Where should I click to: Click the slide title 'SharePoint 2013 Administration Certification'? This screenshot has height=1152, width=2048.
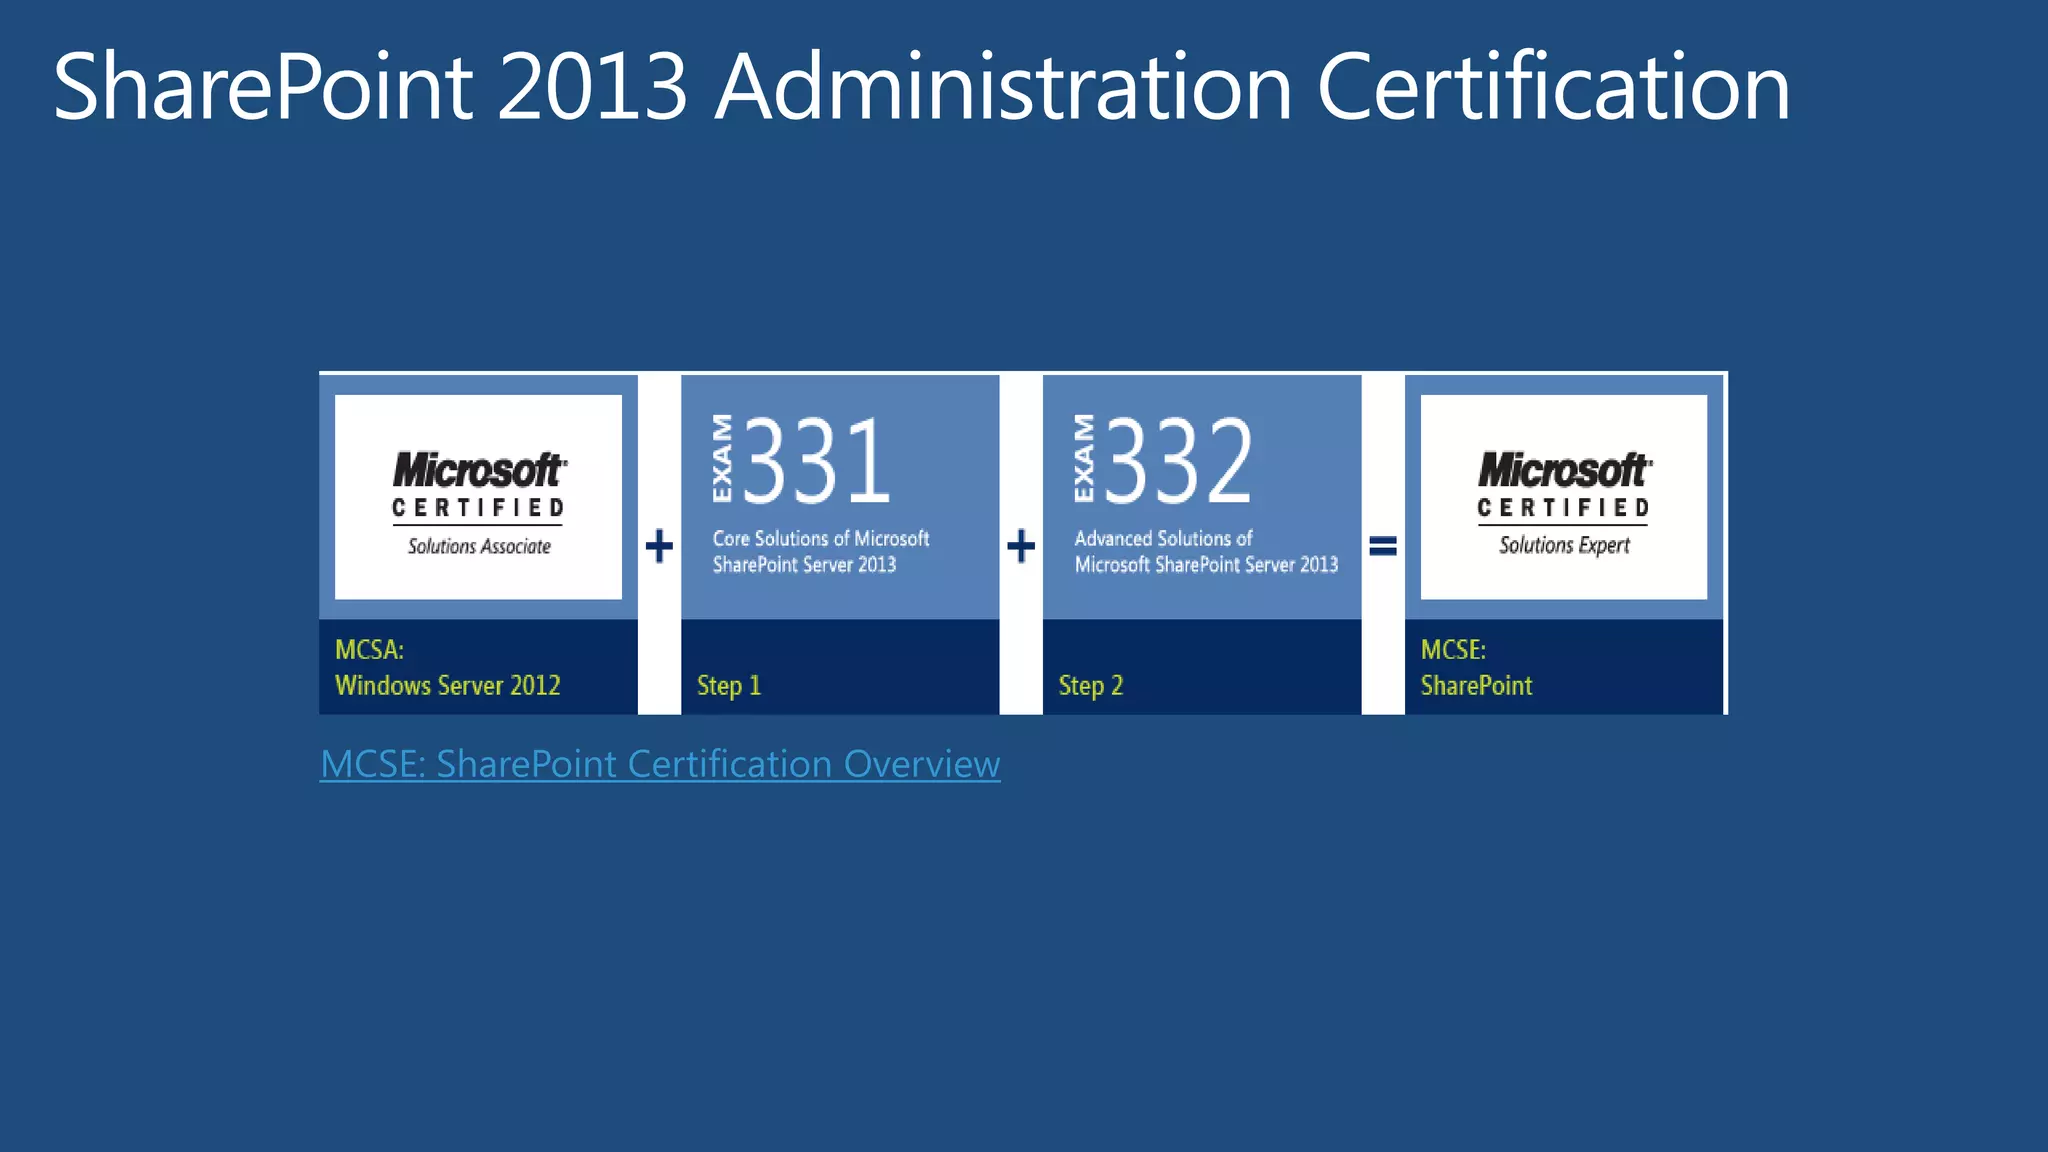point(922,88)
